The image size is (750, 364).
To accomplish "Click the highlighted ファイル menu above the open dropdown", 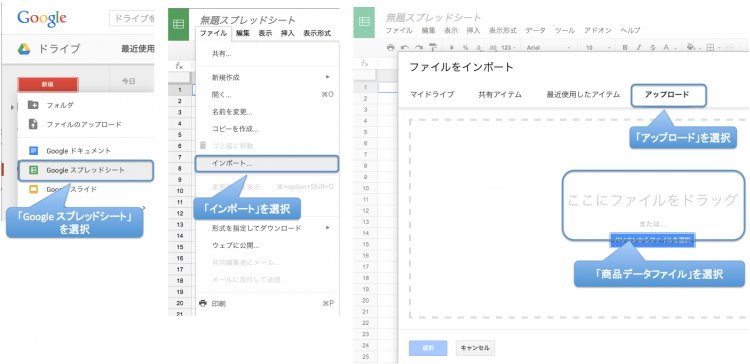I will pyautogui.click(x=213, y=33).
